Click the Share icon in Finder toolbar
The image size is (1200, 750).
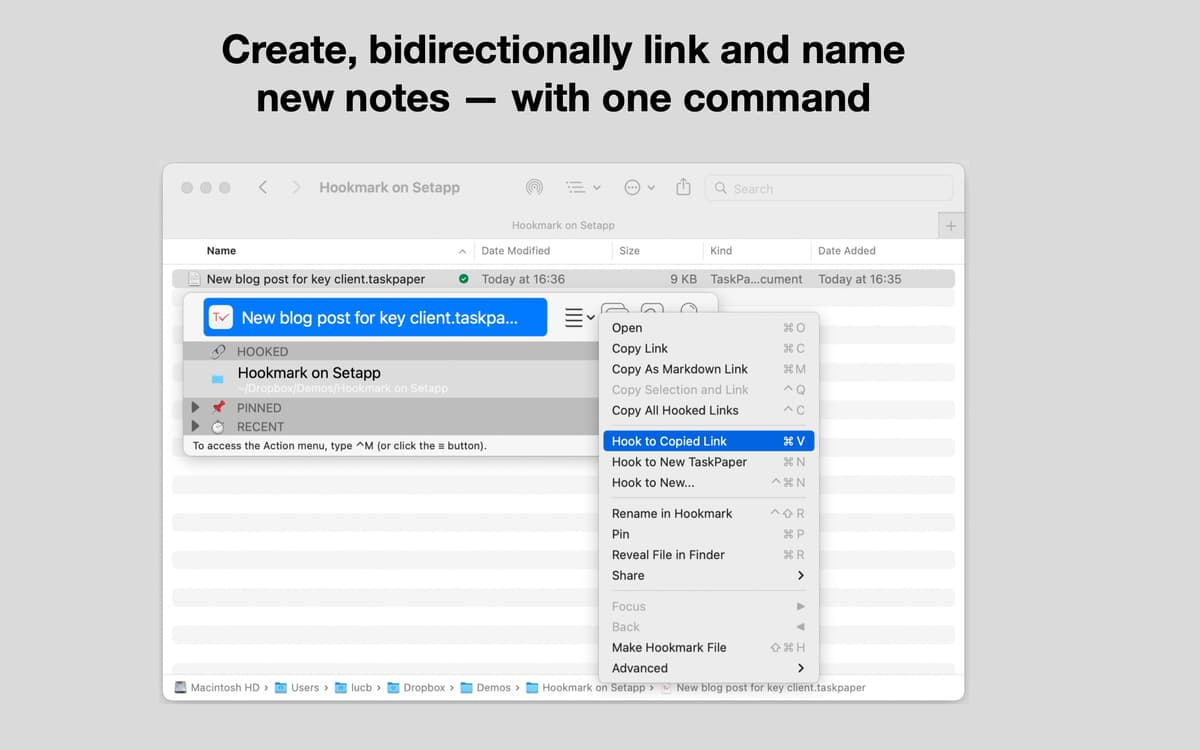pyautogui.click(x=683, y=187)
